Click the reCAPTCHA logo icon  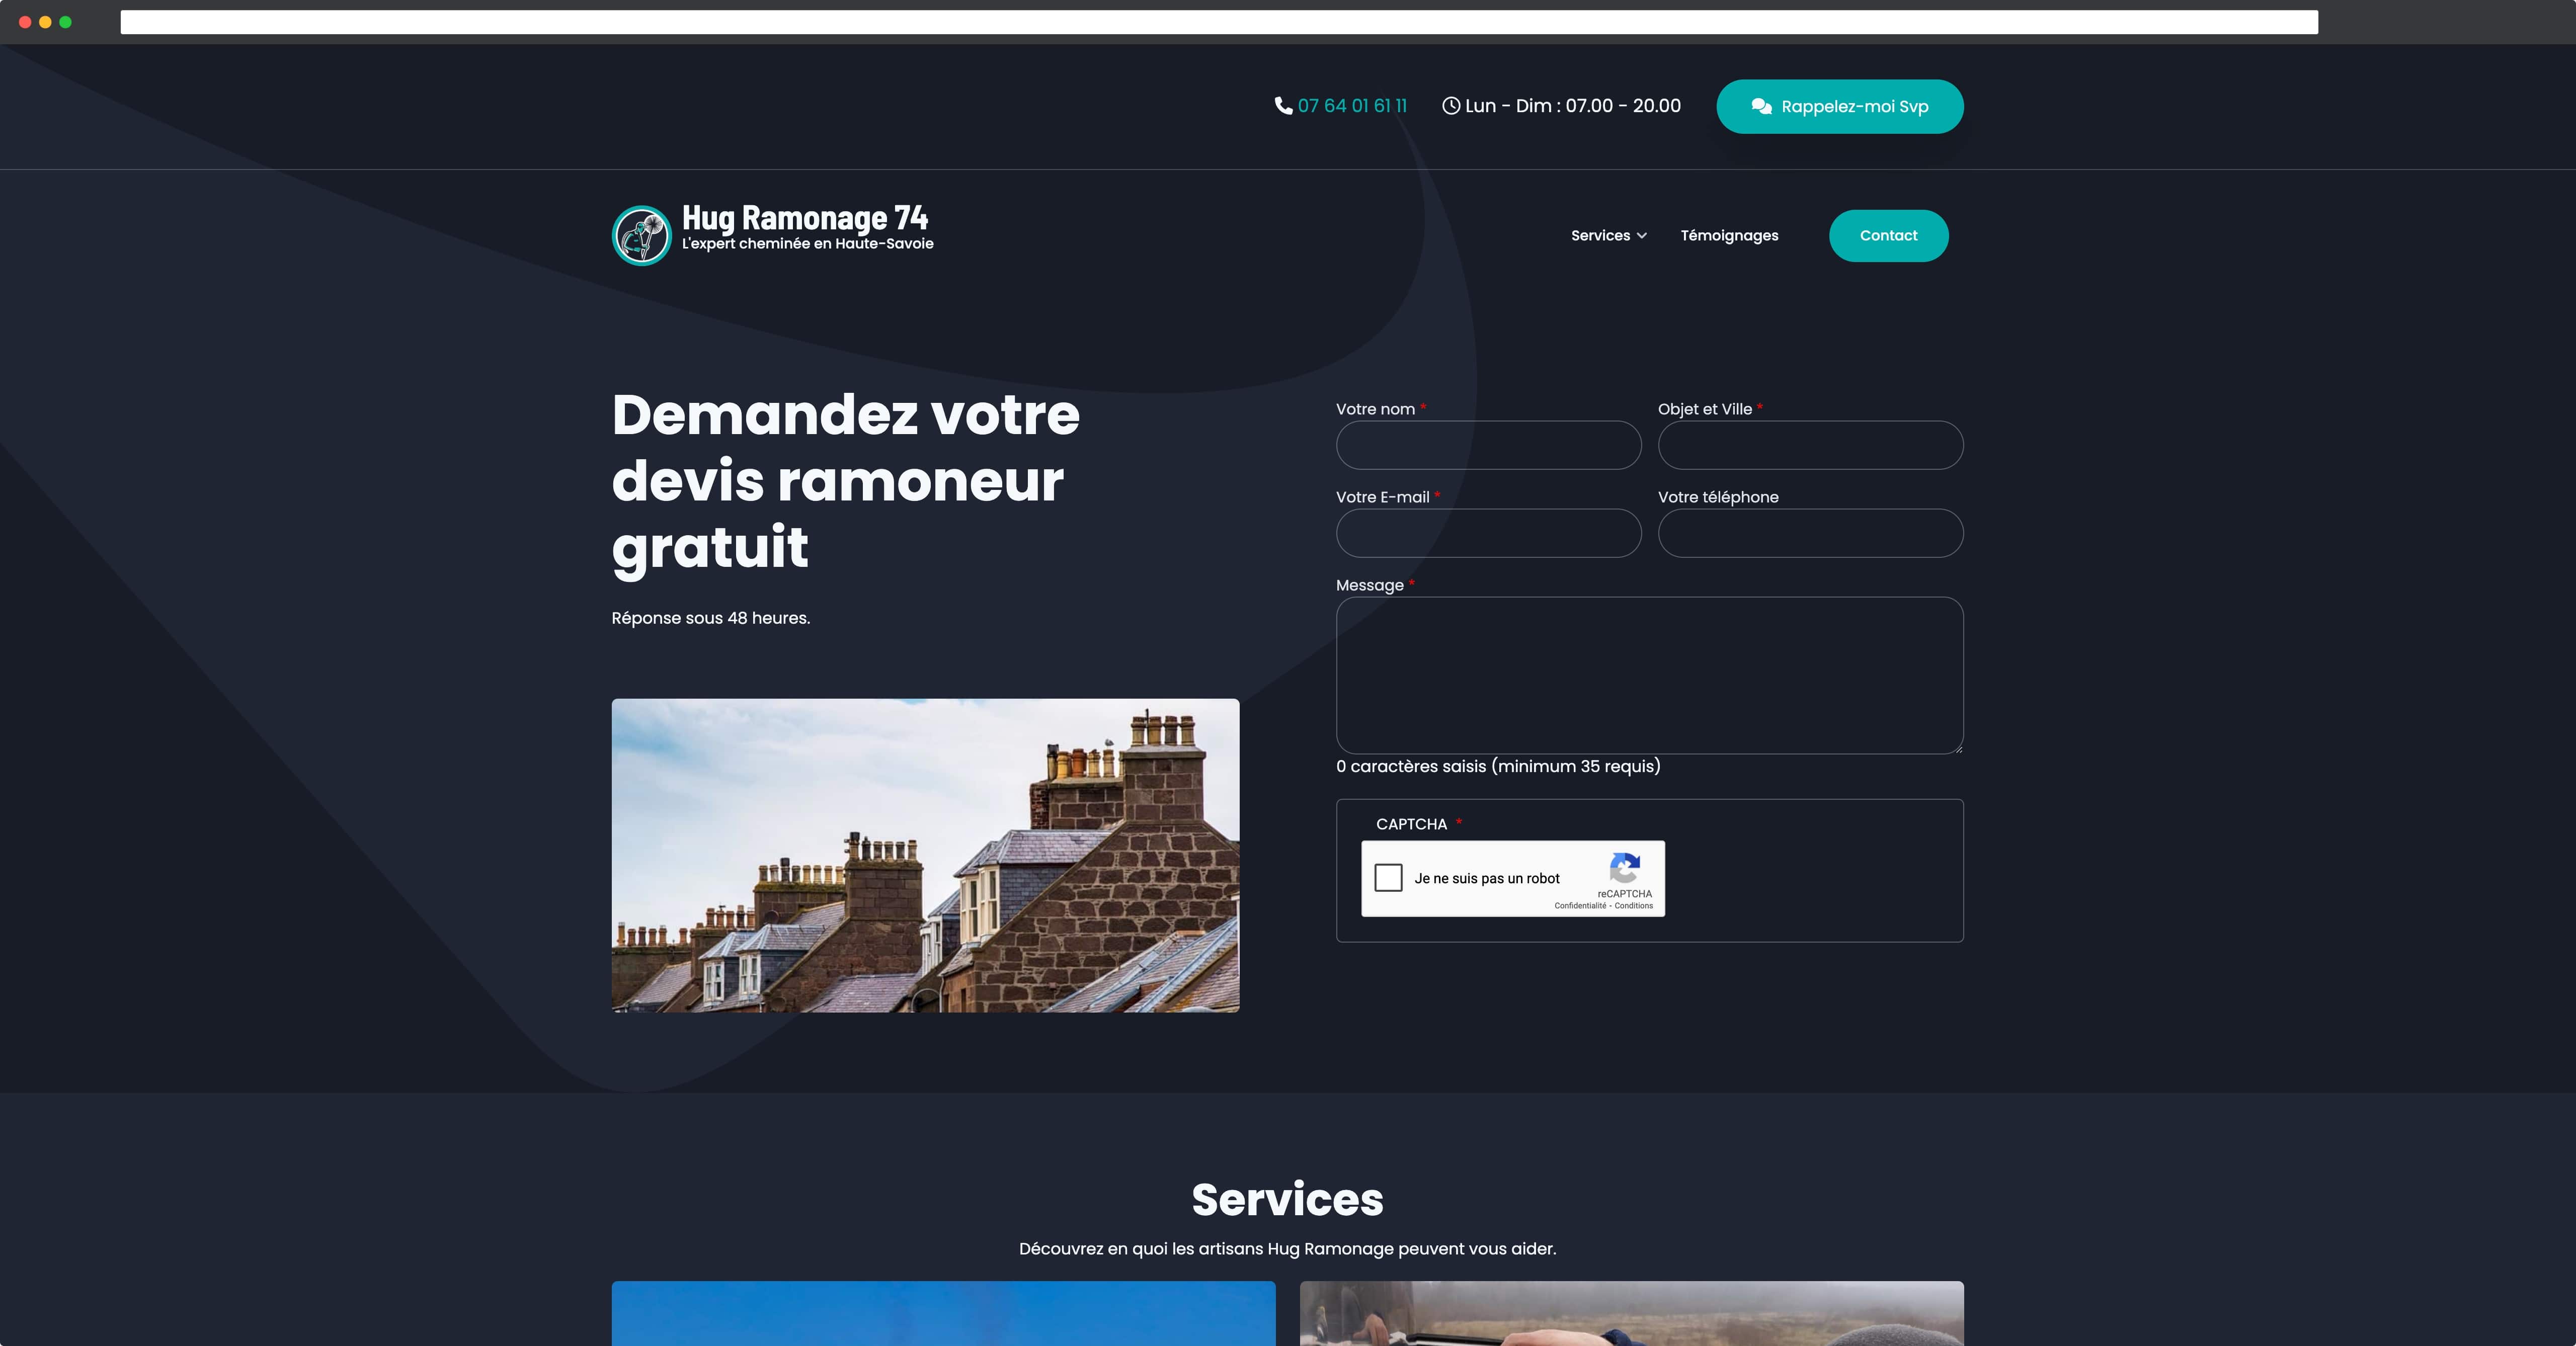pos(1625,868)
